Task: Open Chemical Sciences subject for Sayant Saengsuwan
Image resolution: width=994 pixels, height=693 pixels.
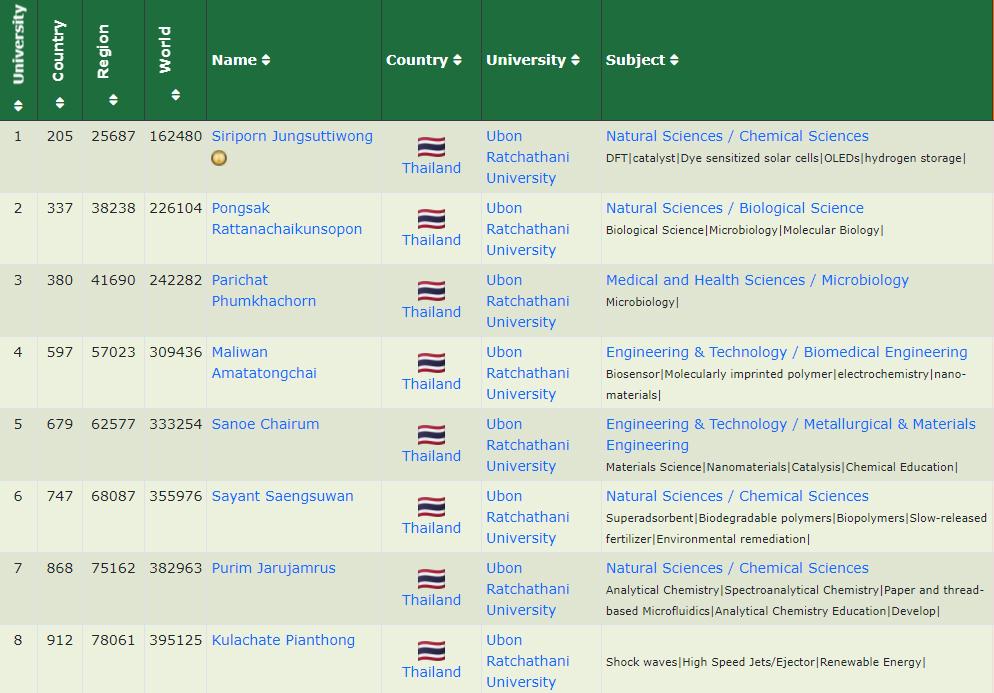Action: click(737, 496)
